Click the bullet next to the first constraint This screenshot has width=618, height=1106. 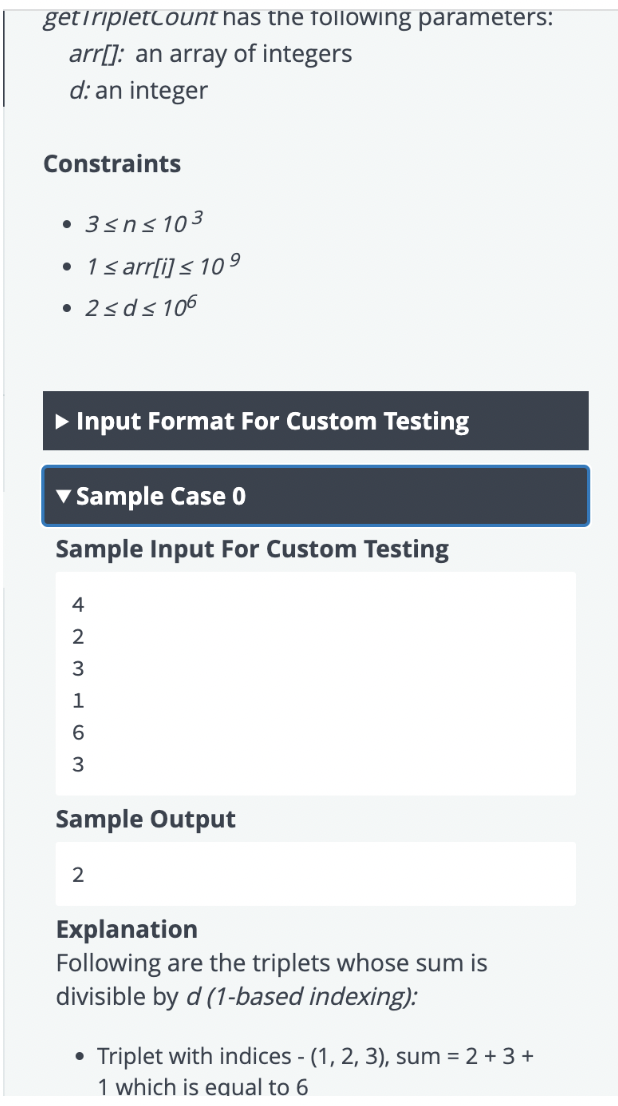coord(68,222)
